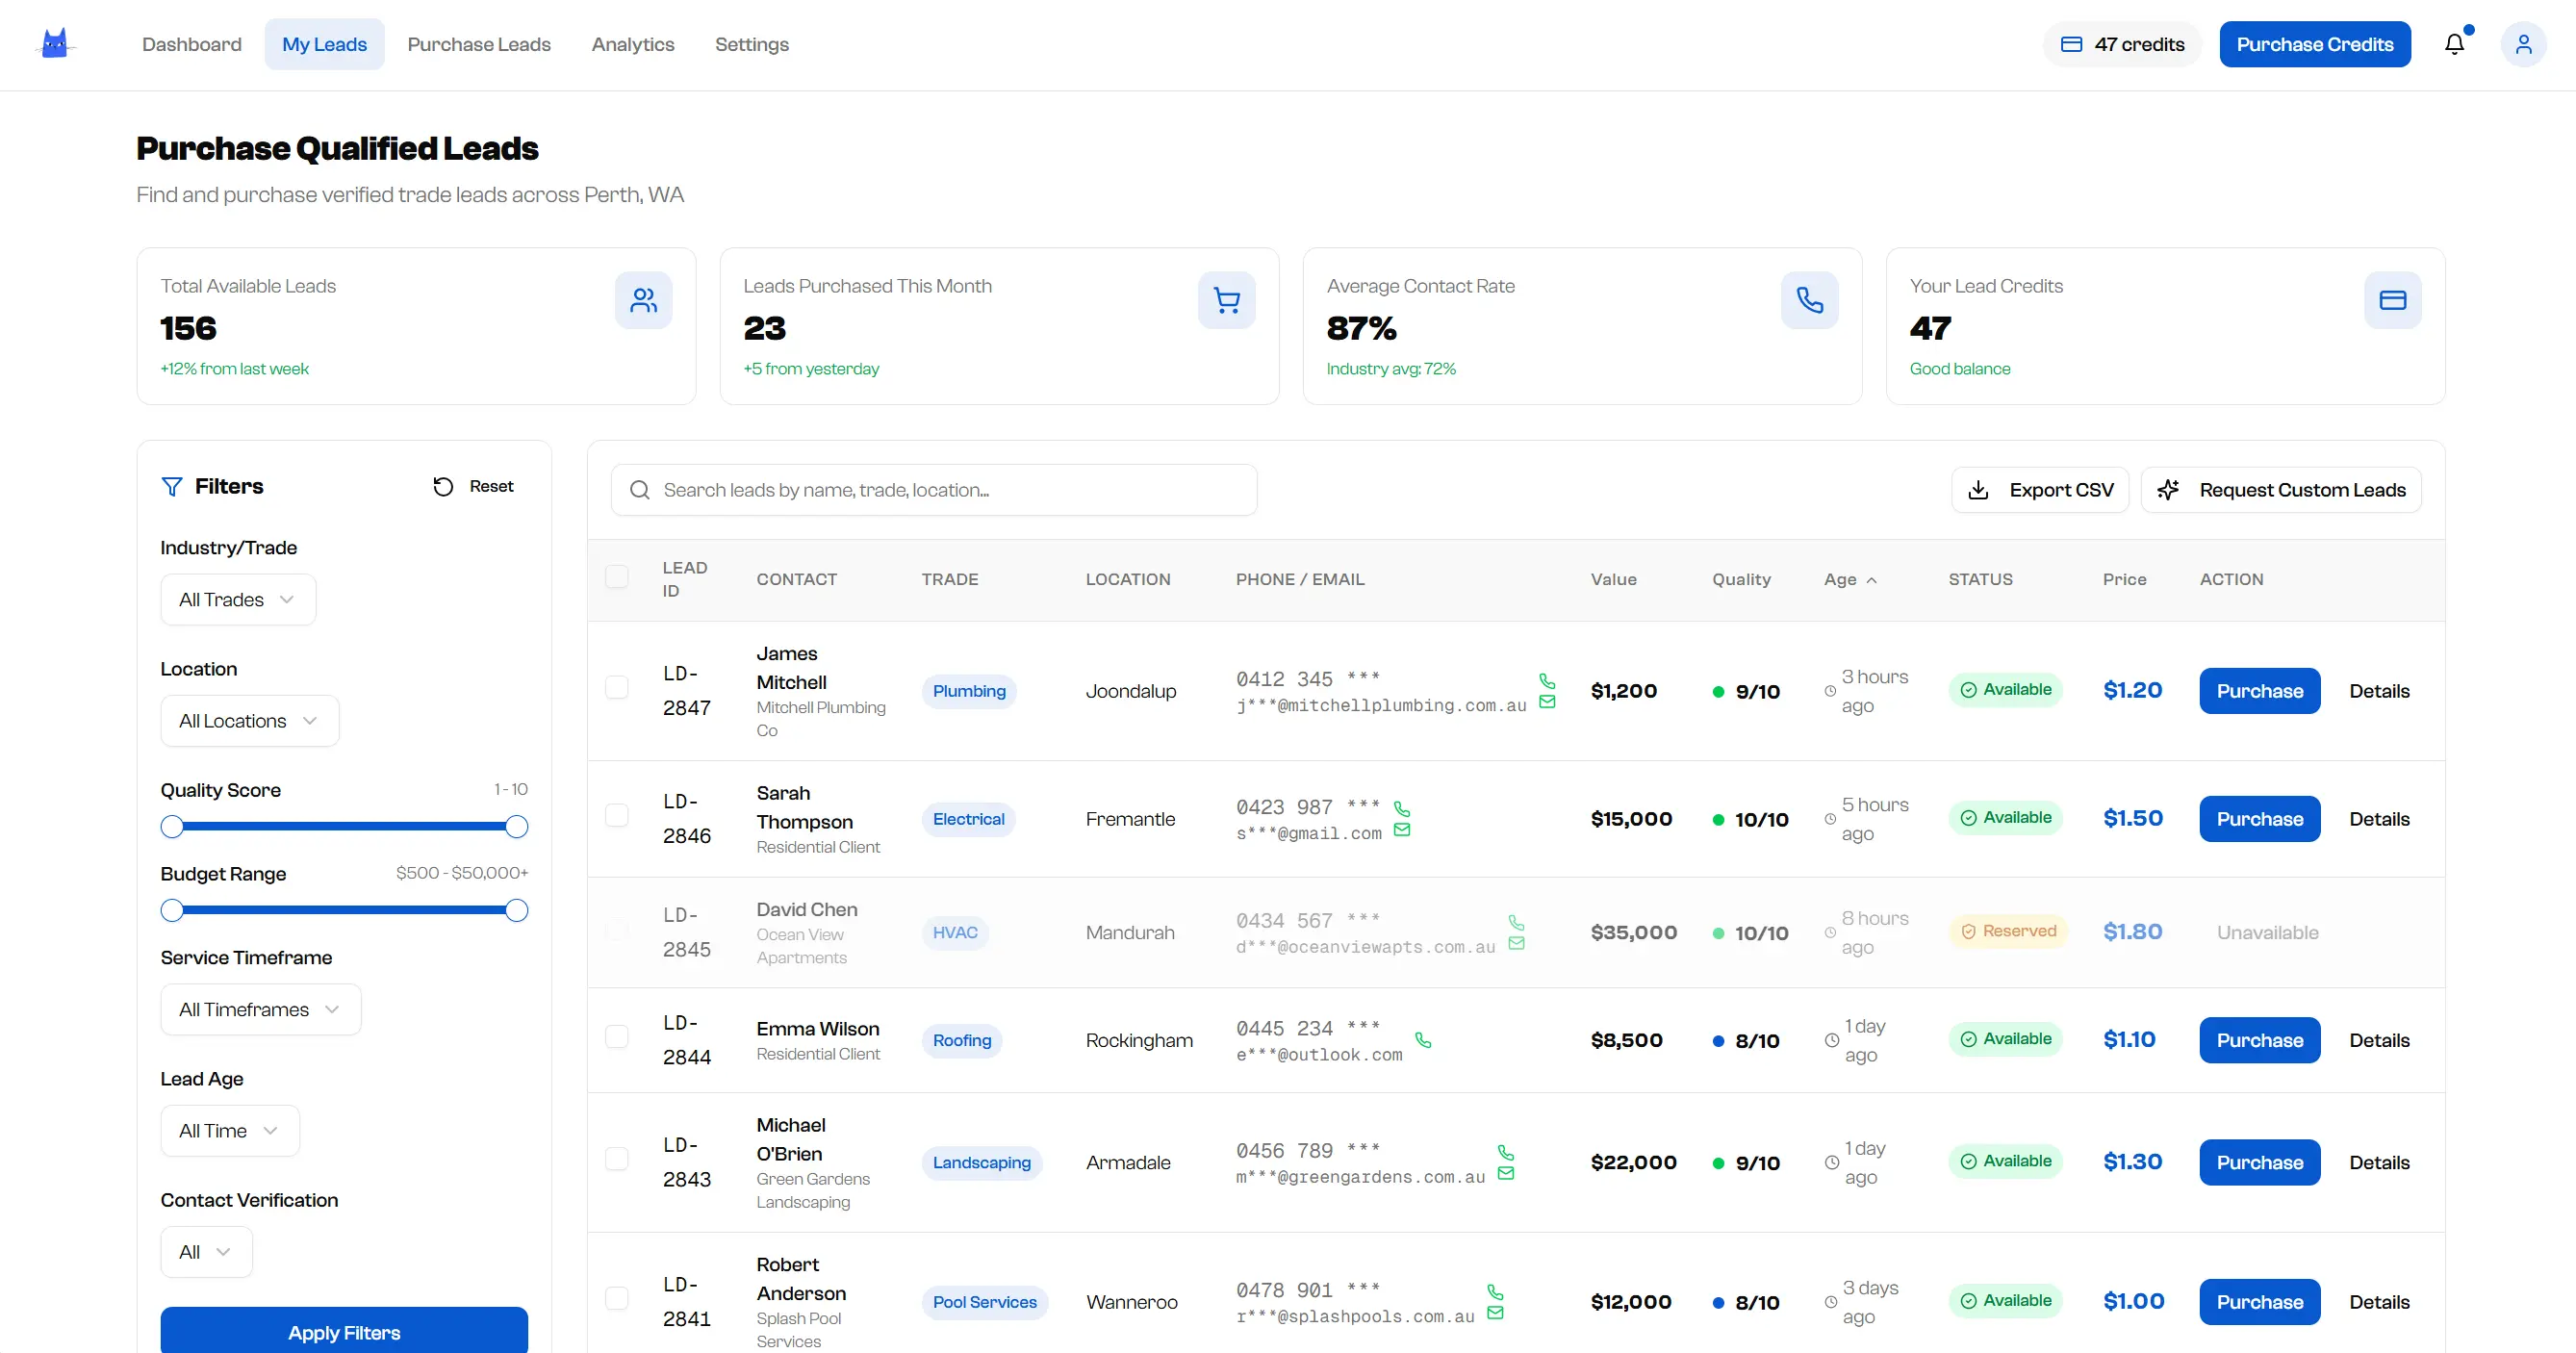Purchase the Sarah Thompson Electrical lead
This screenshot has width=2576, height=1353.
point(2259,819)
